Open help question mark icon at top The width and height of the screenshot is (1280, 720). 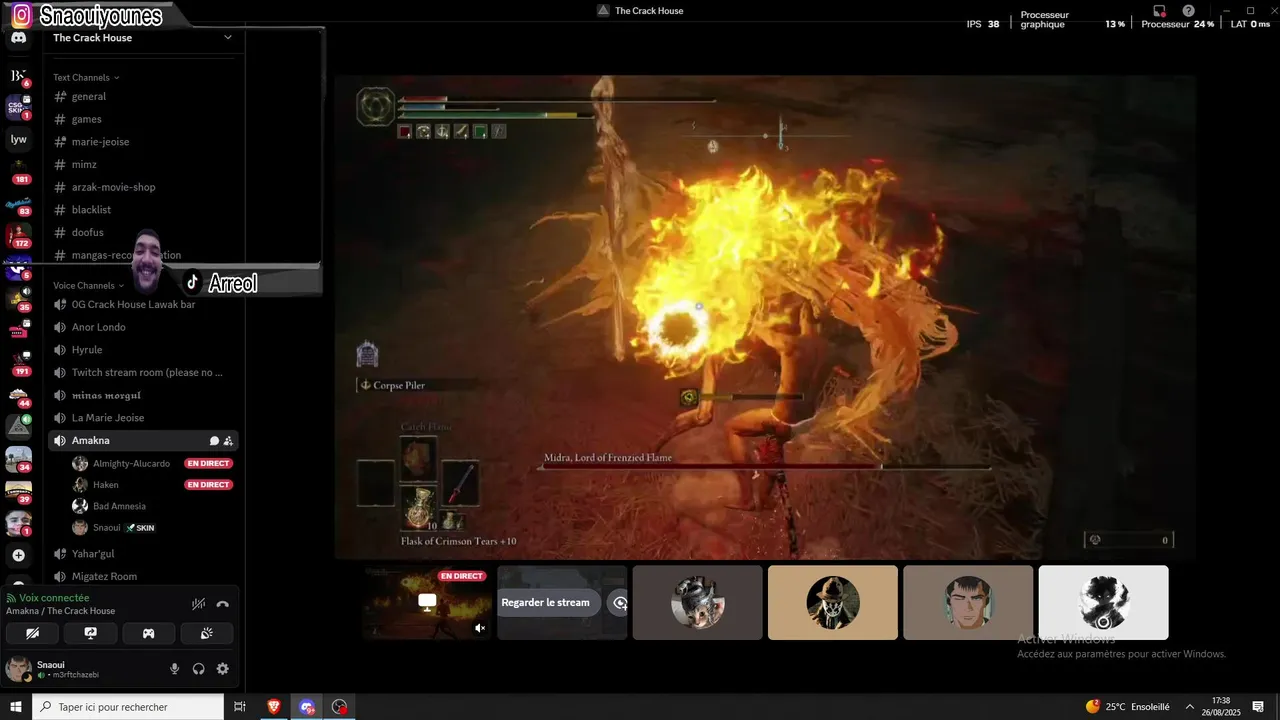coord(1188,11)
